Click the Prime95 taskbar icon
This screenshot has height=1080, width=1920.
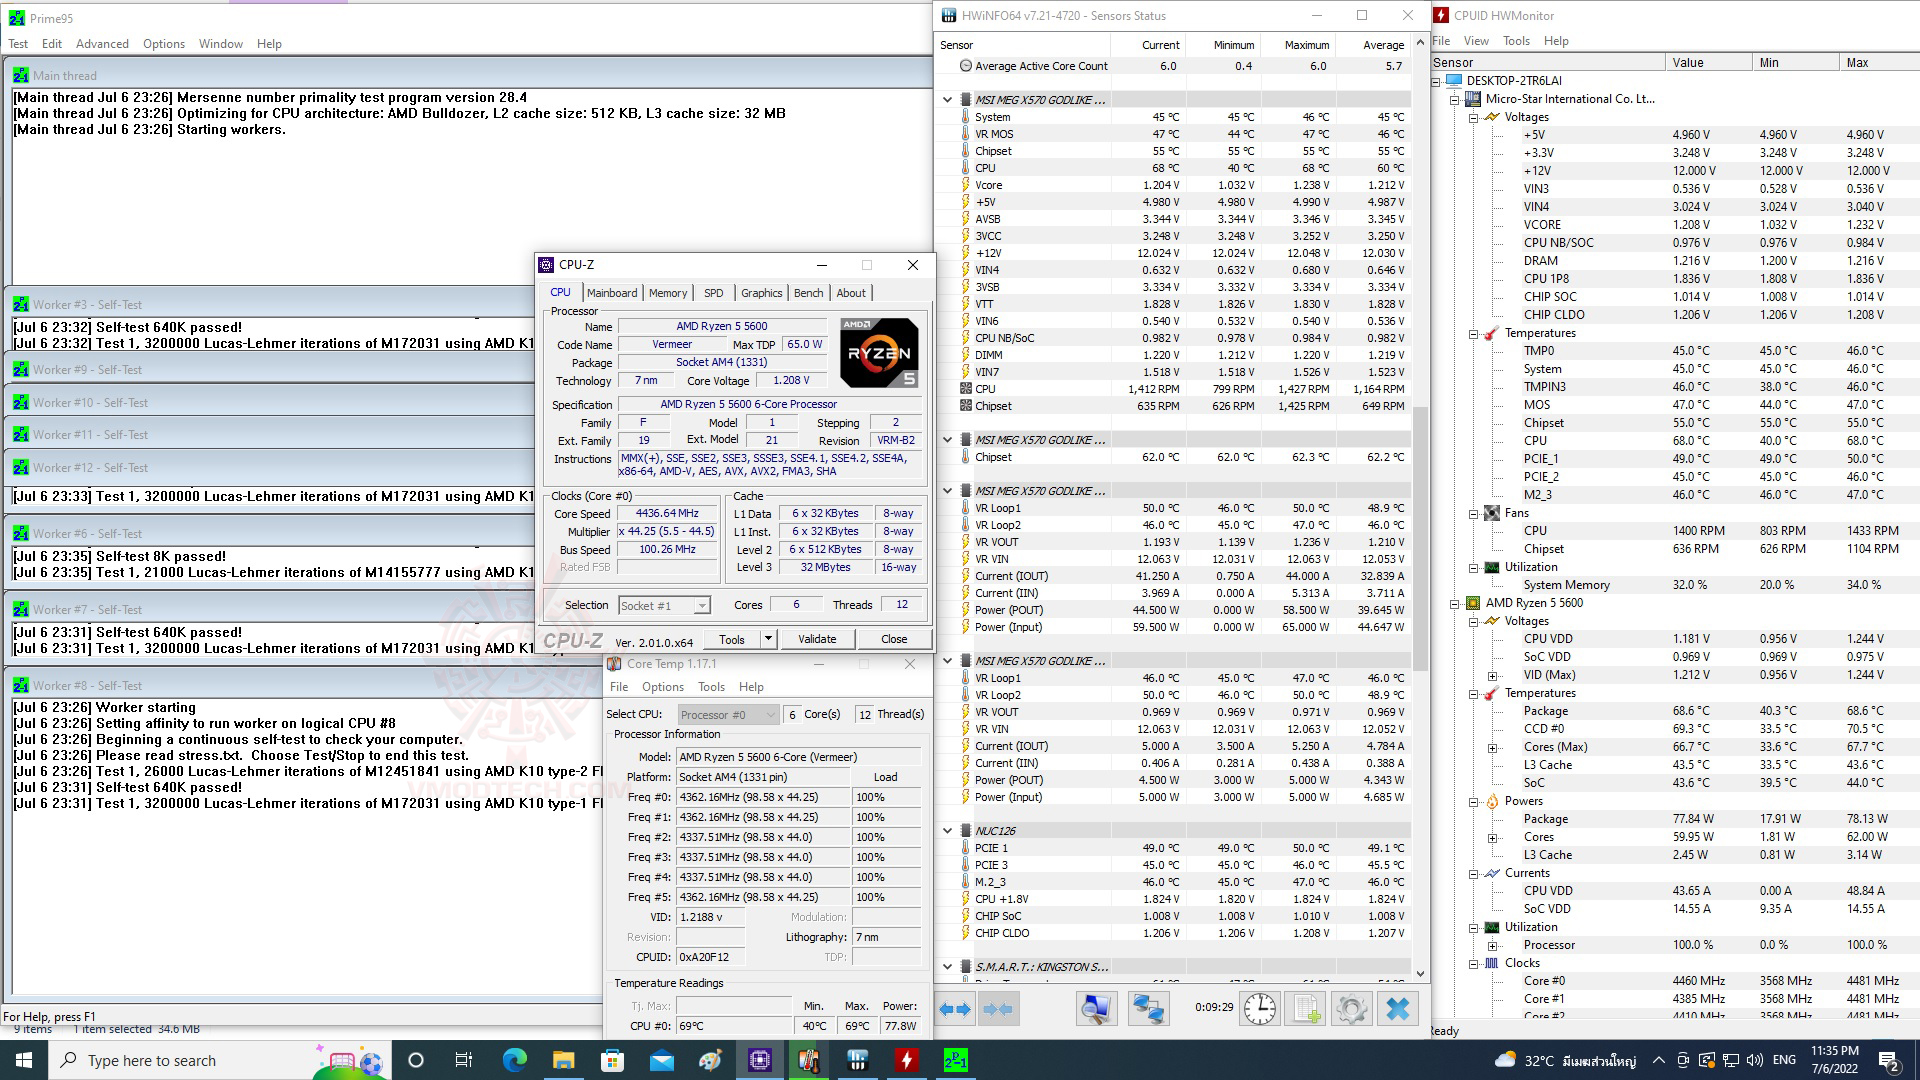[x=956, y=1060]
